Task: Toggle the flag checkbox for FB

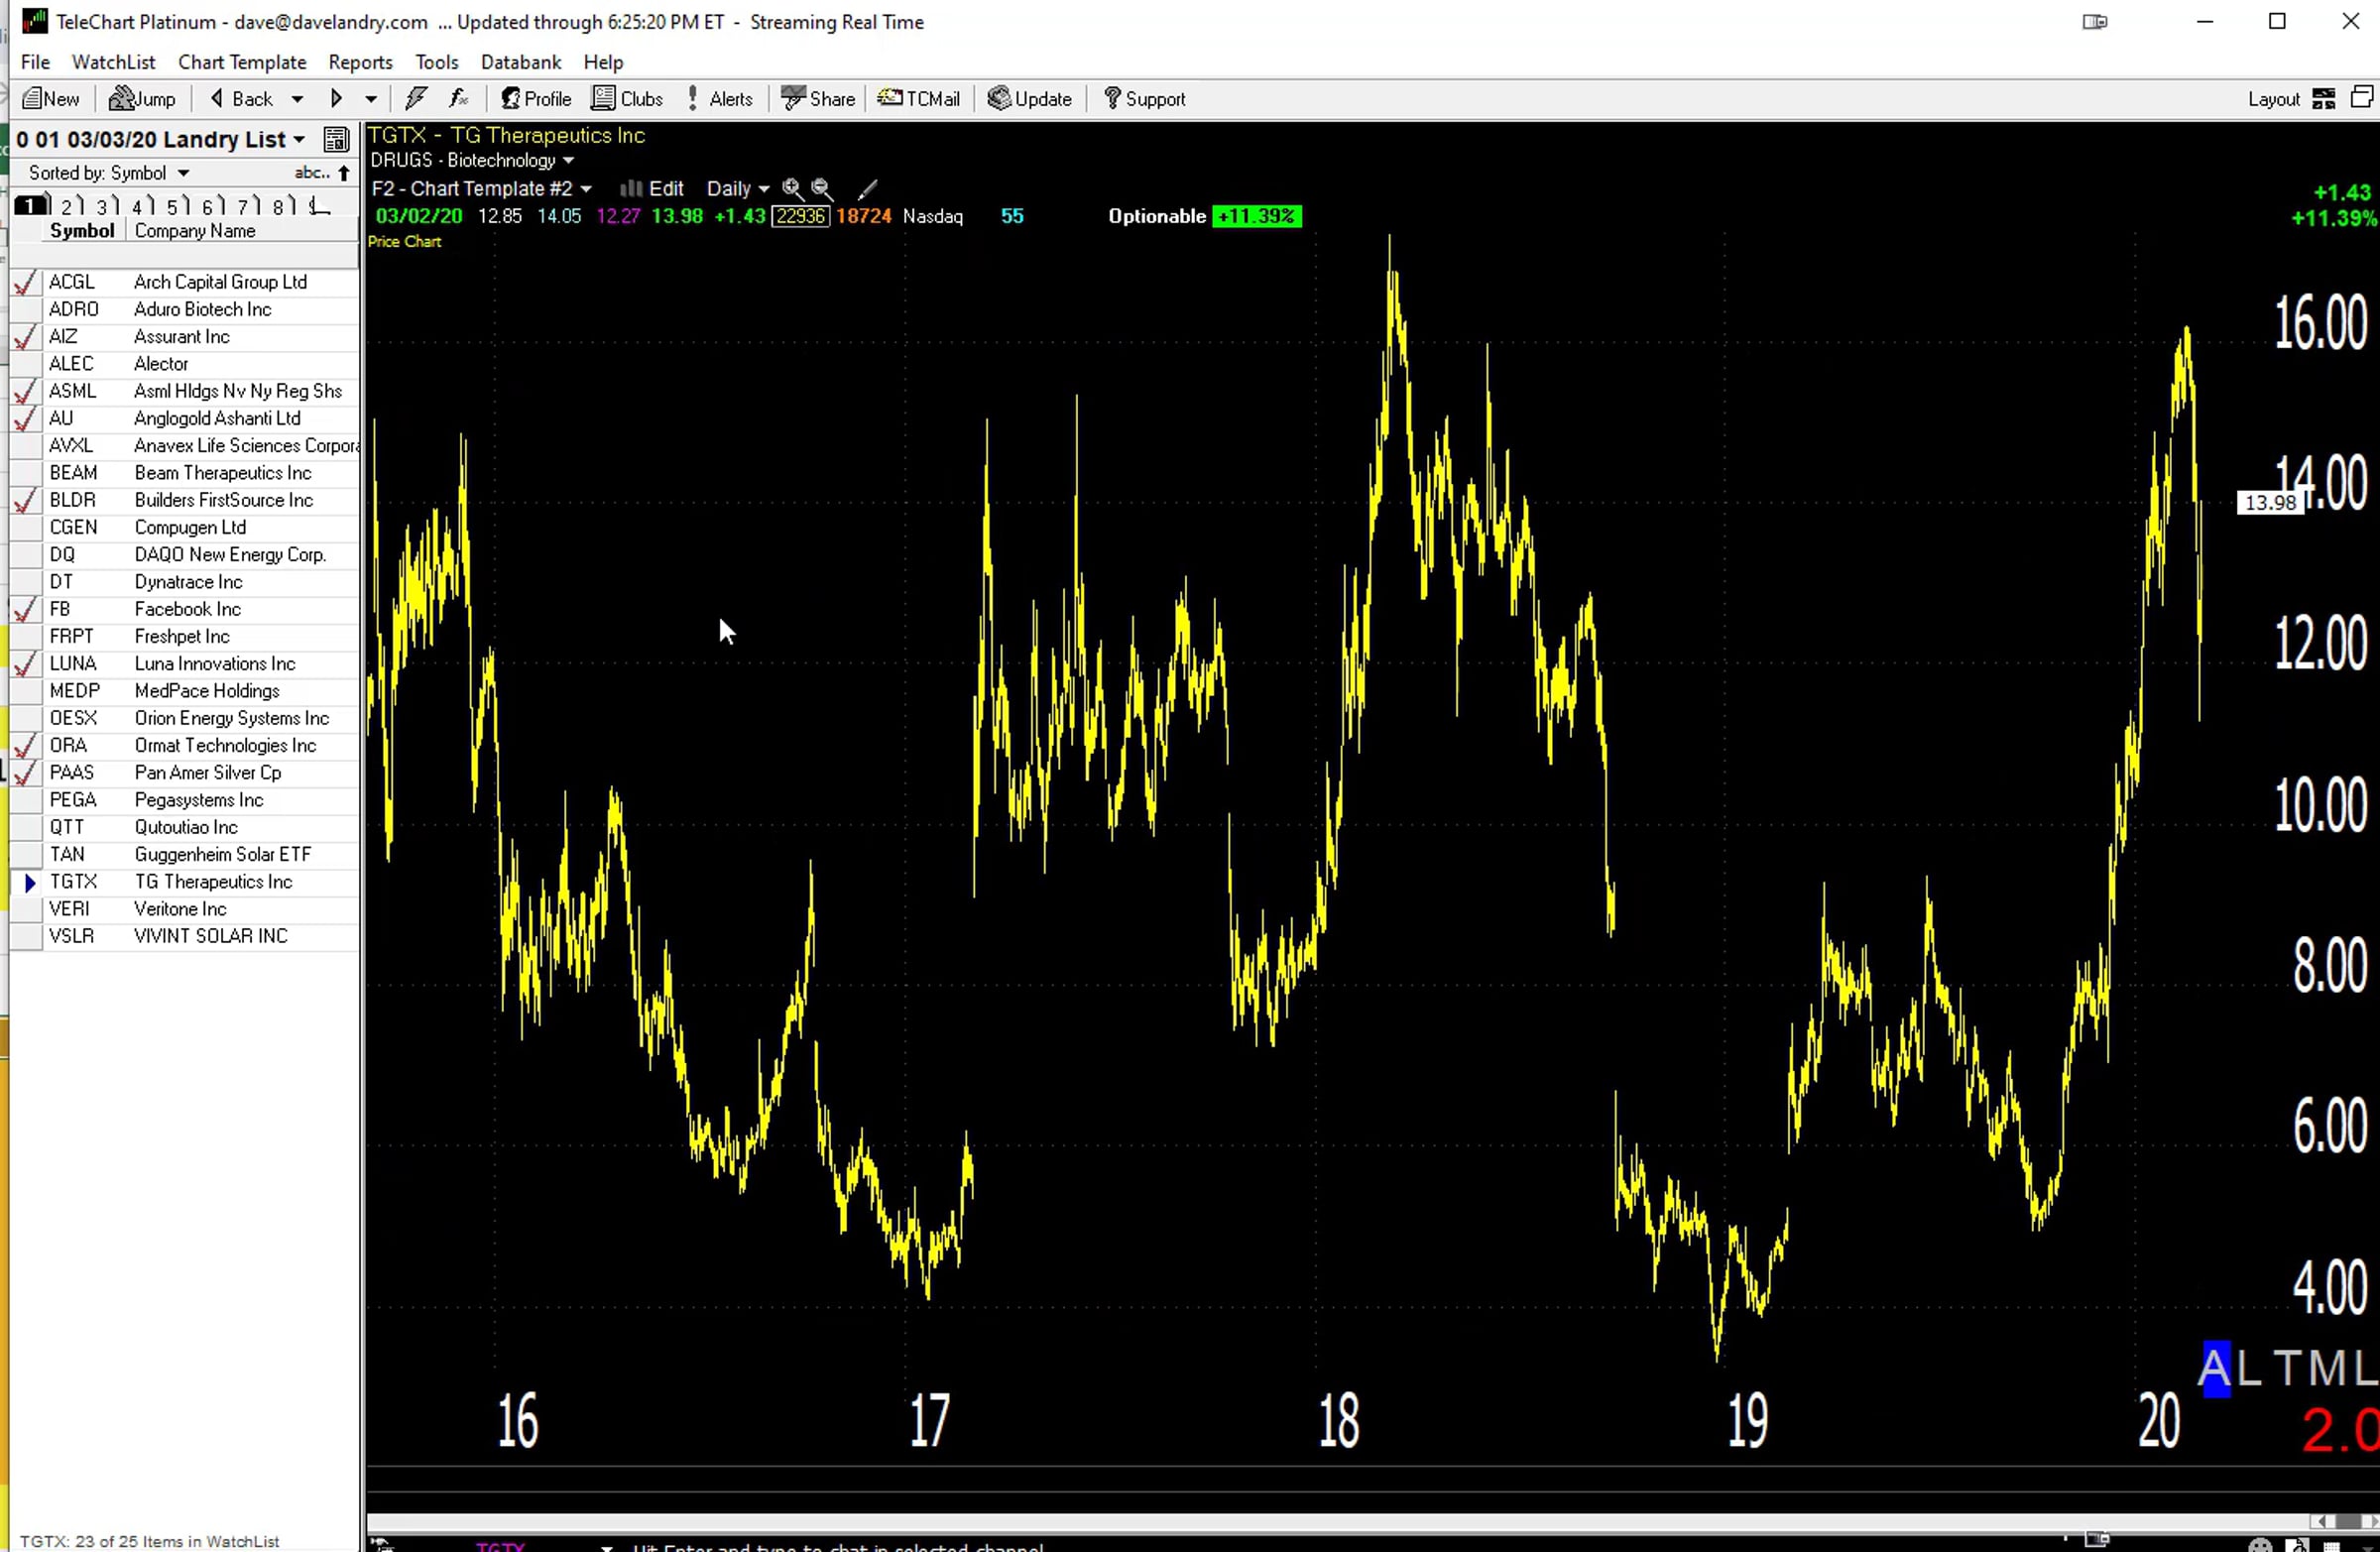Action: pyautogui.click(x=26, y=609)
